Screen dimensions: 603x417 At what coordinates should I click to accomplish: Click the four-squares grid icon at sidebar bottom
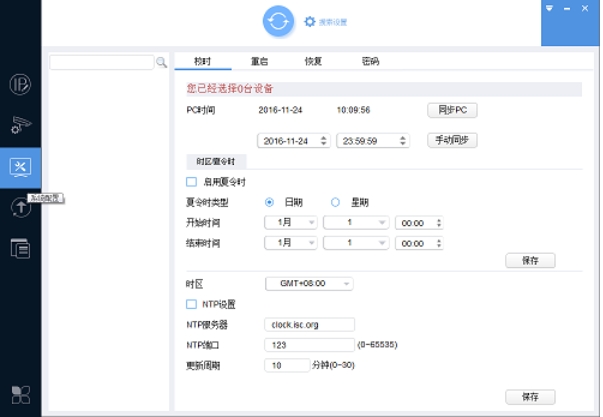click(x=21, y=395)
